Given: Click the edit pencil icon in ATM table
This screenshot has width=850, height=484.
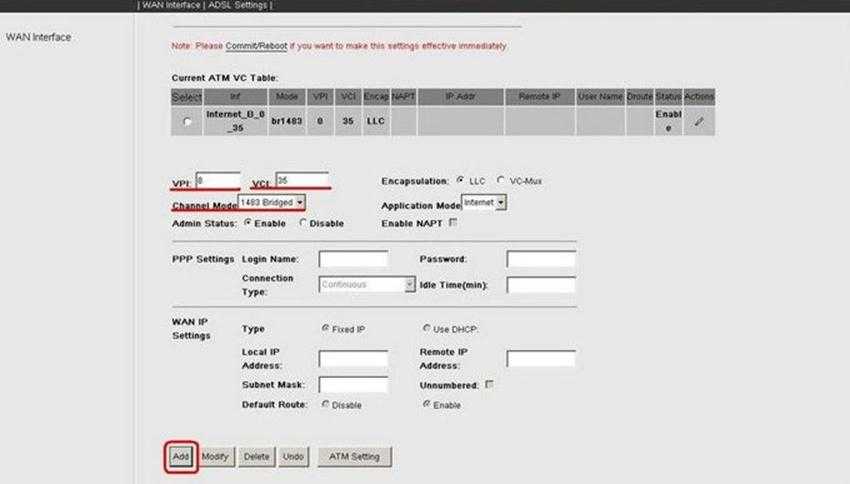Looking at the screenshot, I should (698, 121).
